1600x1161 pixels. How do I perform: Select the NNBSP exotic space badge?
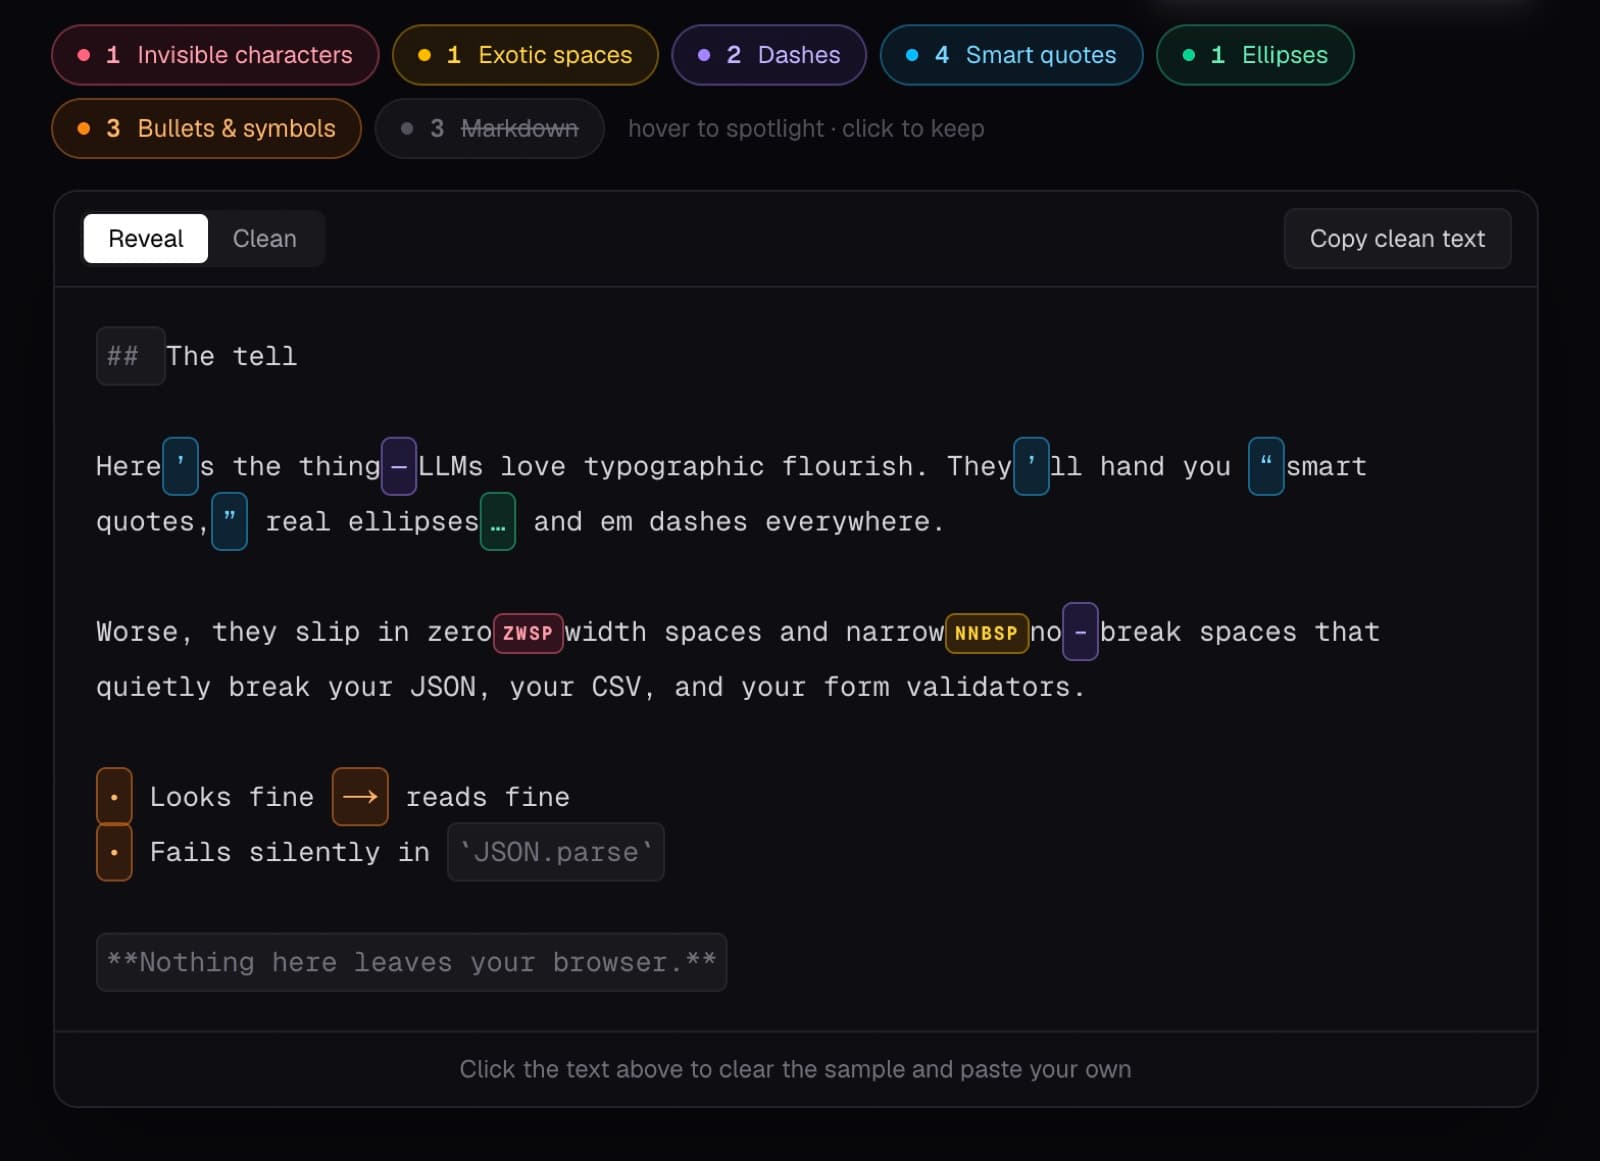tap(986, 633)
